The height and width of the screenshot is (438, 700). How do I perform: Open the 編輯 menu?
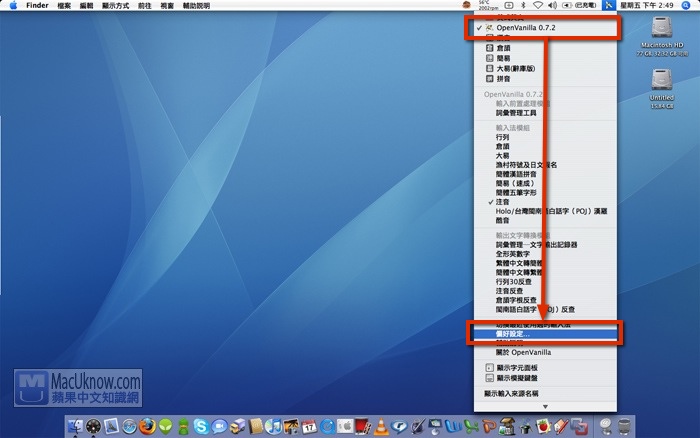(x=86, y=5)
